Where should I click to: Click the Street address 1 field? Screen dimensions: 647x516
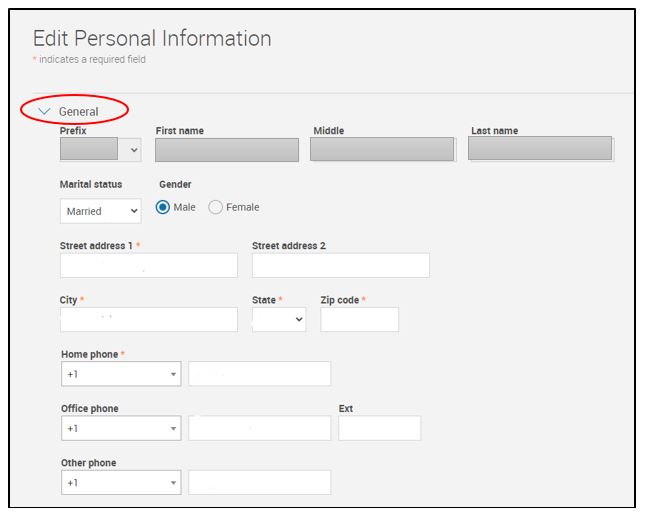(x=149, y=265)
